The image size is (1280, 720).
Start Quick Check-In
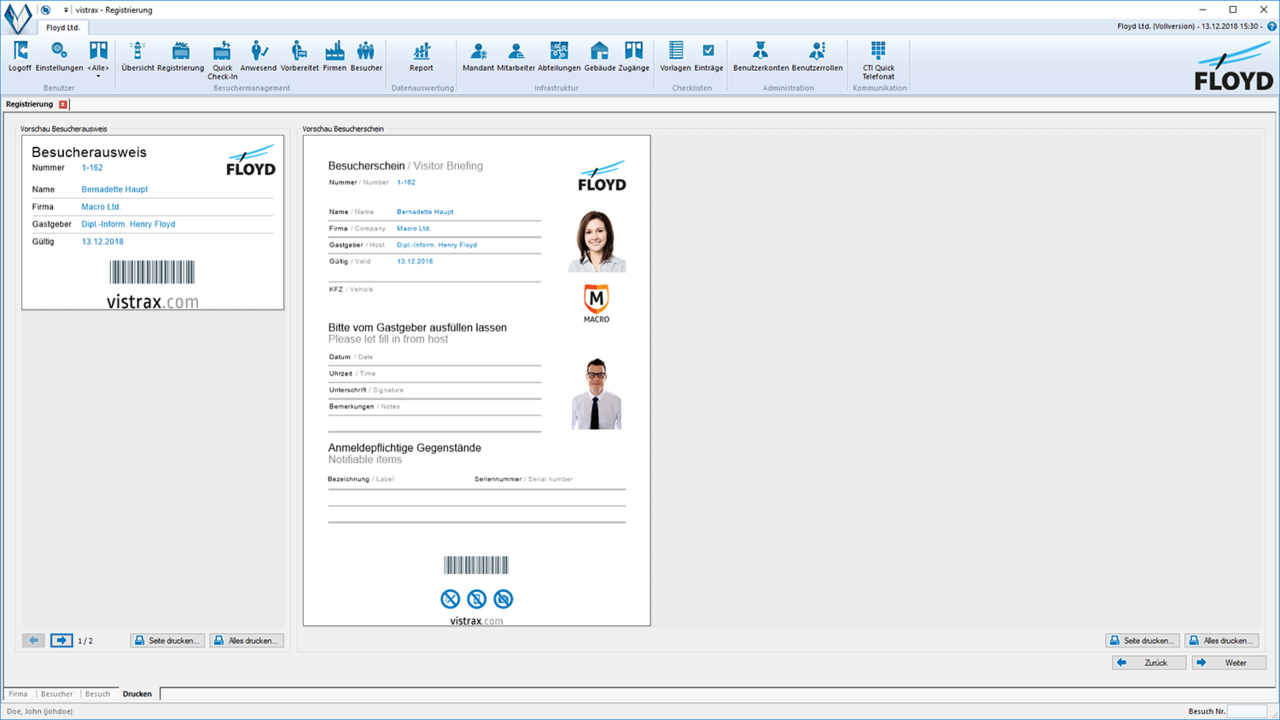pos(222,58)
